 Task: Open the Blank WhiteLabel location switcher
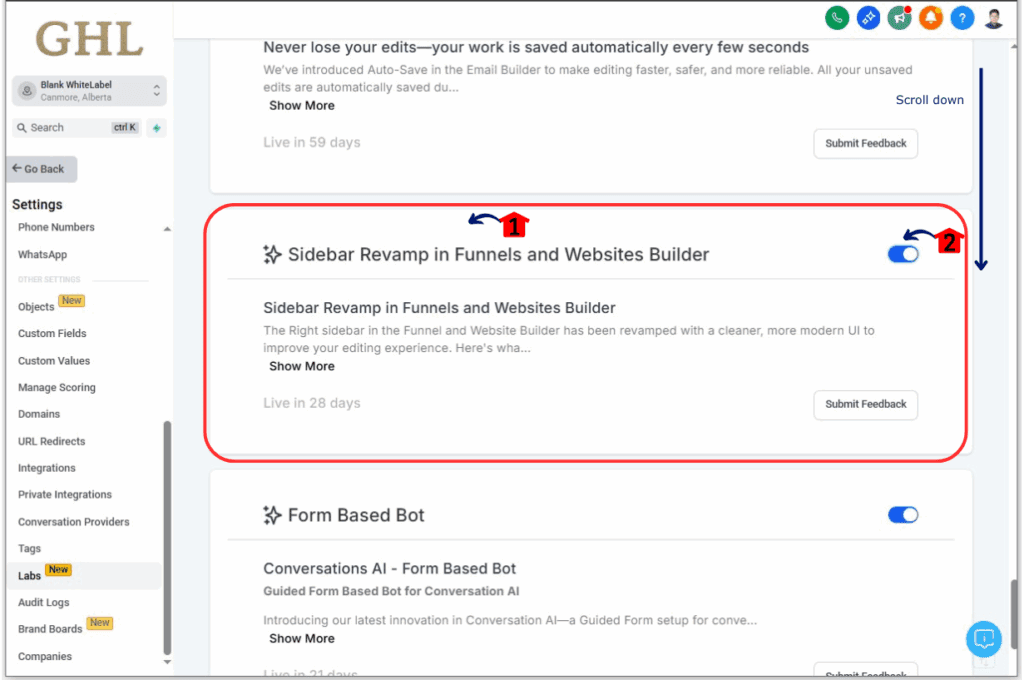[x=89, y=91]
